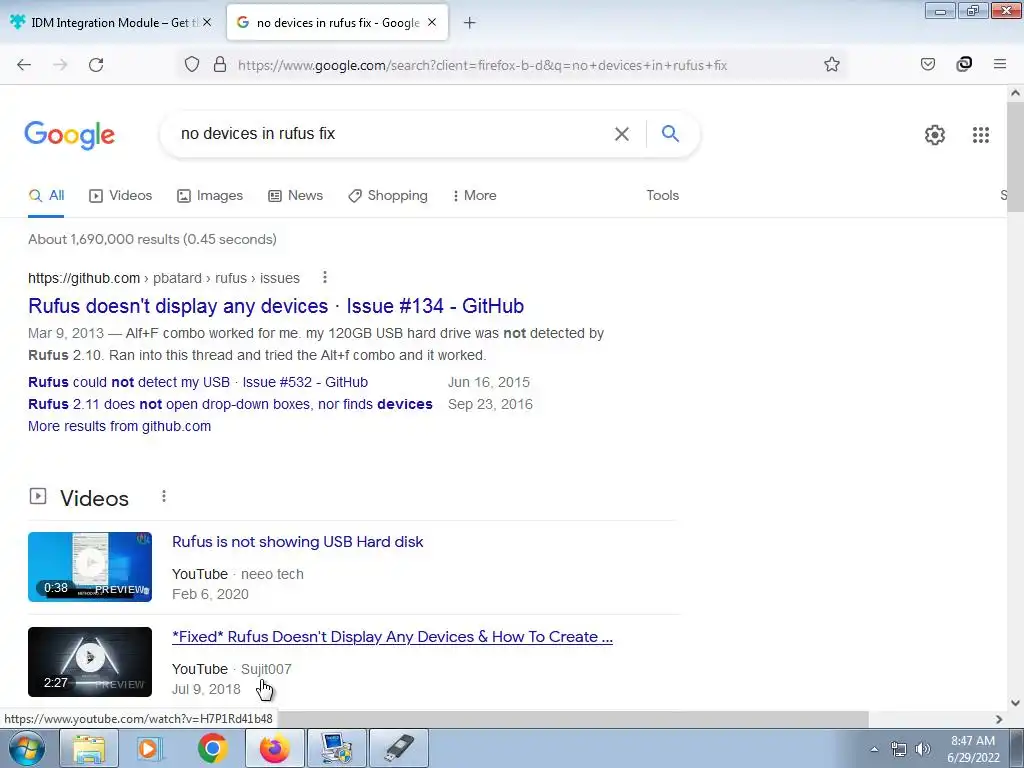1024x768 pixels.
Task: Open search Tools options
Action: tap(663, 195)
